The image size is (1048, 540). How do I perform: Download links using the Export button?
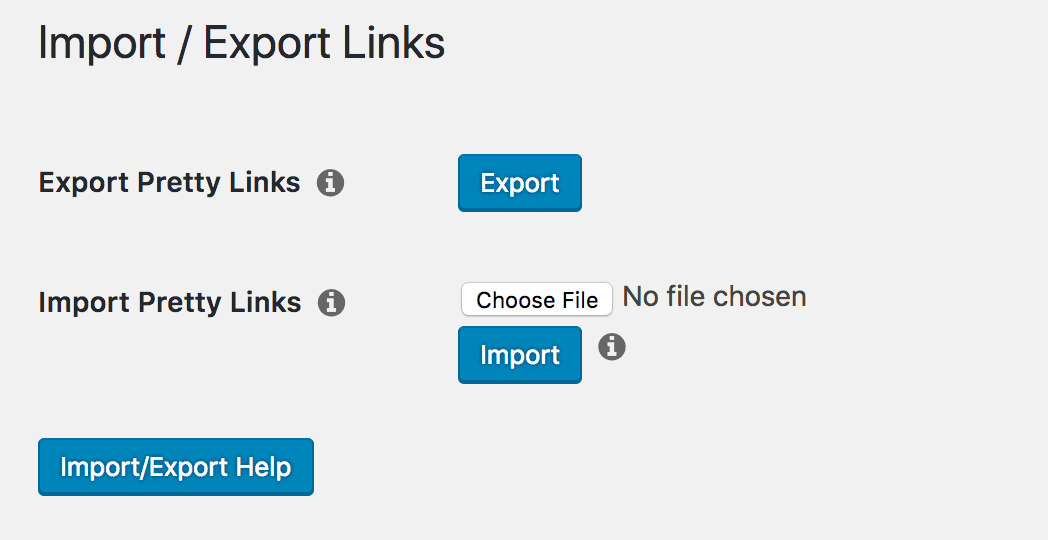(x=520, y=183)
